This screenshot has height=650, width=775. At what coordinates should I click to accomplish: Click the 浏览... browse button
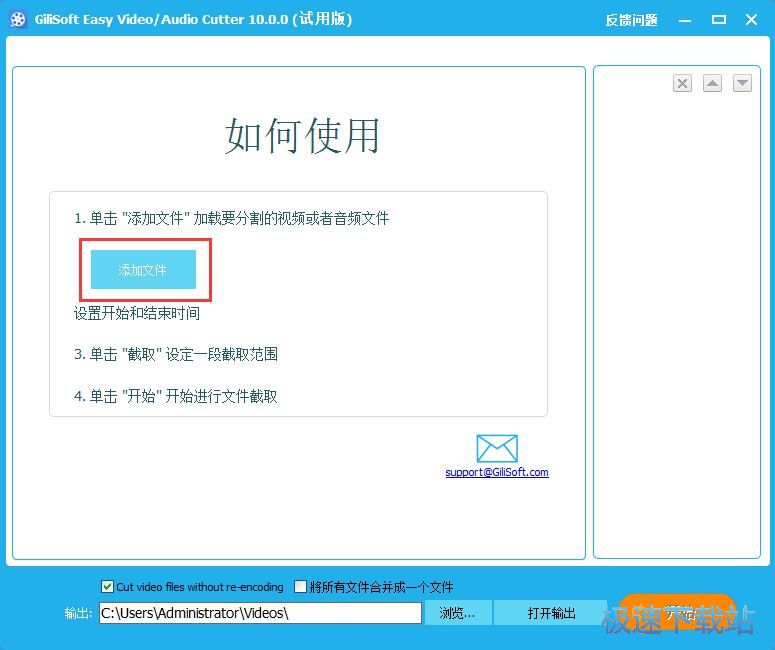[457, 613]
